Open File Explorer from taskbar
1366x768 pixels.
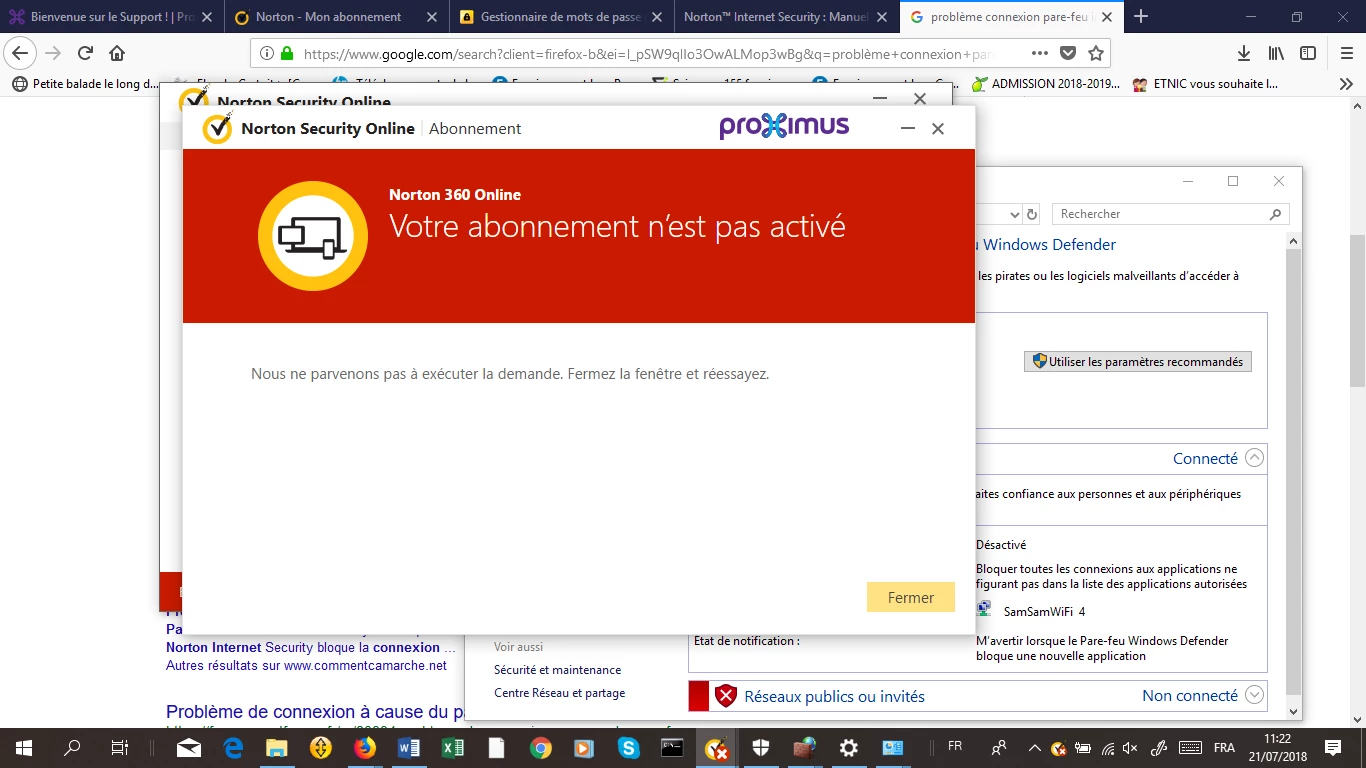click(277, 748)
